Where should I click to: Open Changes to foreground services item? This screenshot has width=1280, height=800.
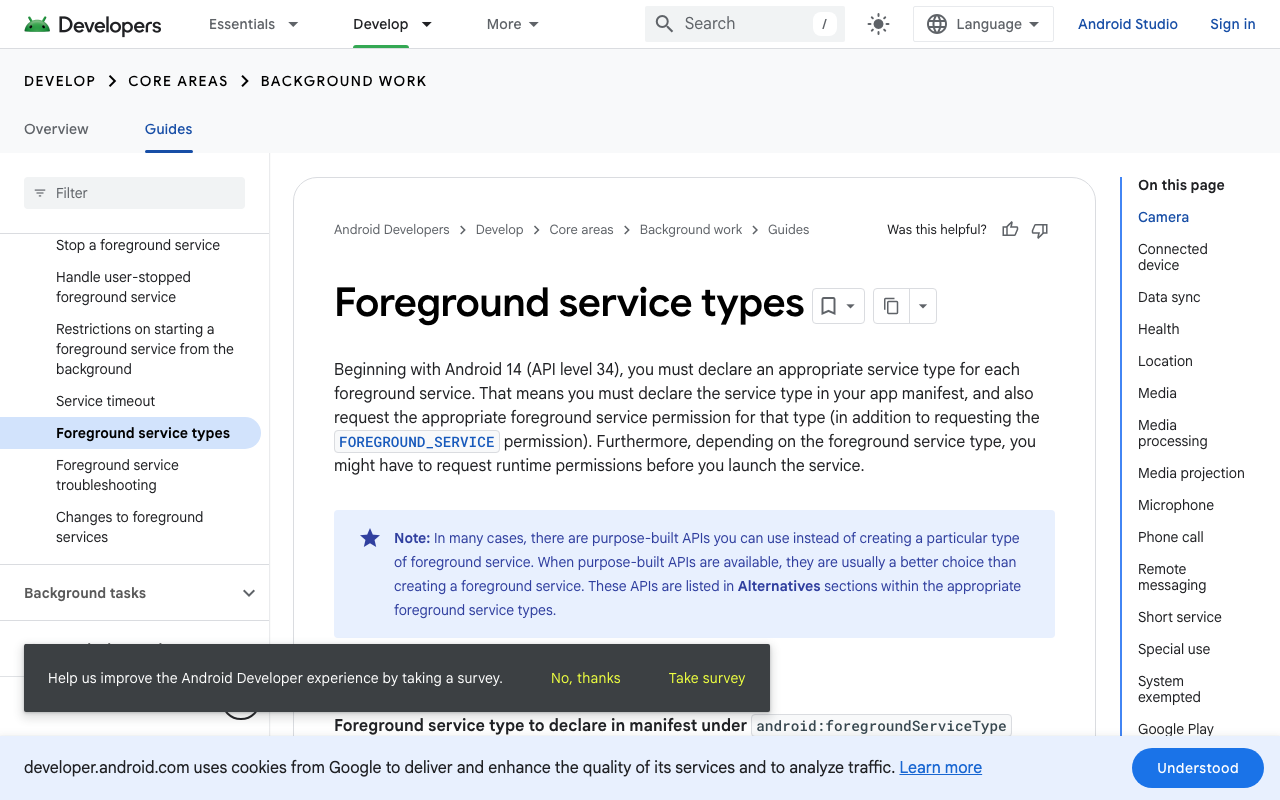click(129, 527)
